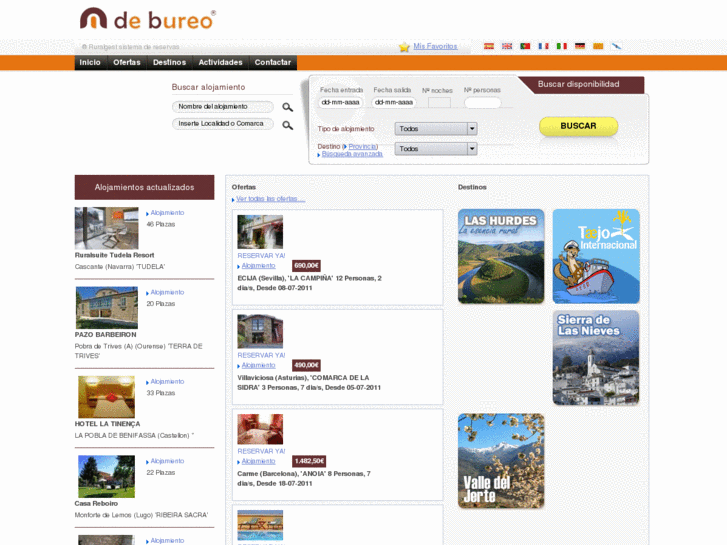Open the Actividades menu item

coord(220,63)
